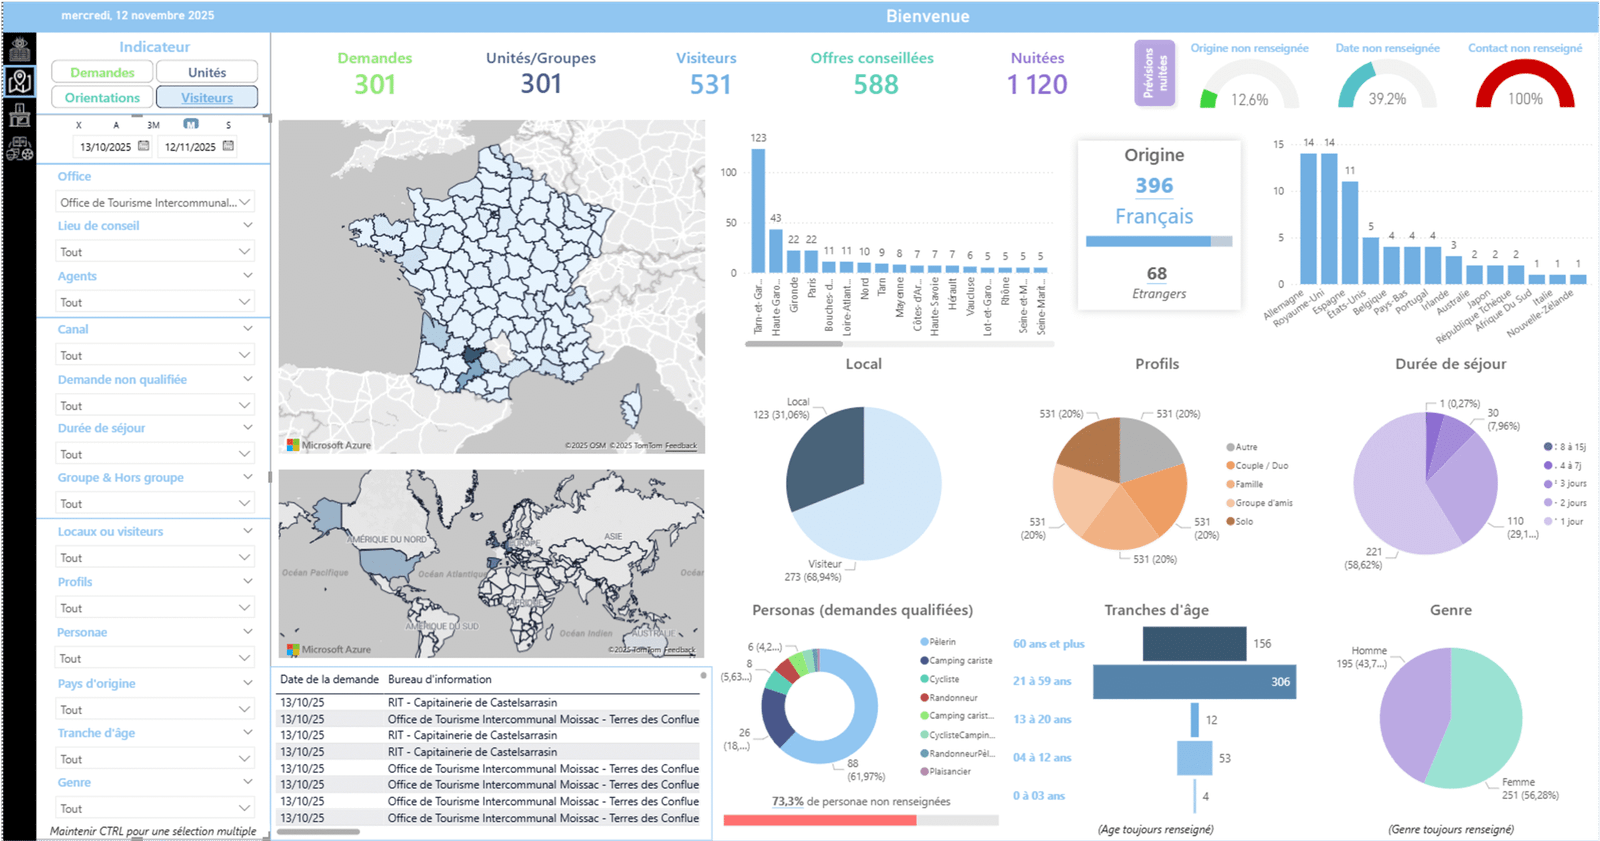Switch to the Demandes indicator tab
The width and height of the screenshot is (1600, 841).
[102, 72]
